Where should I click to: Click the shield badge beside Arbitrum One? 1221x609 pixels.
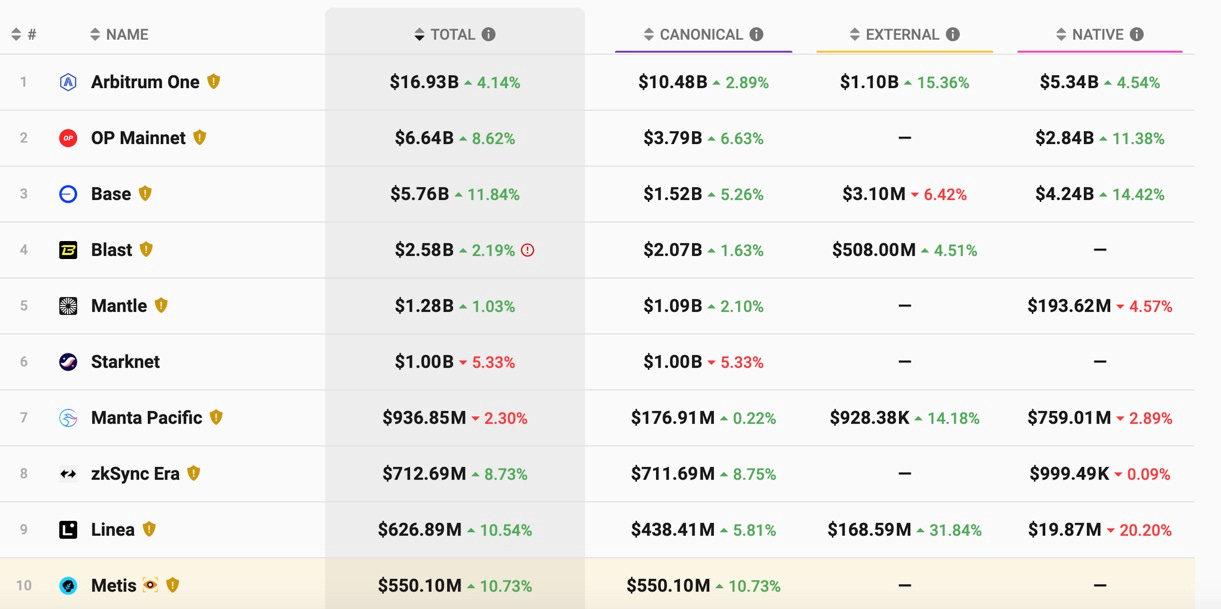coord(213,82)
